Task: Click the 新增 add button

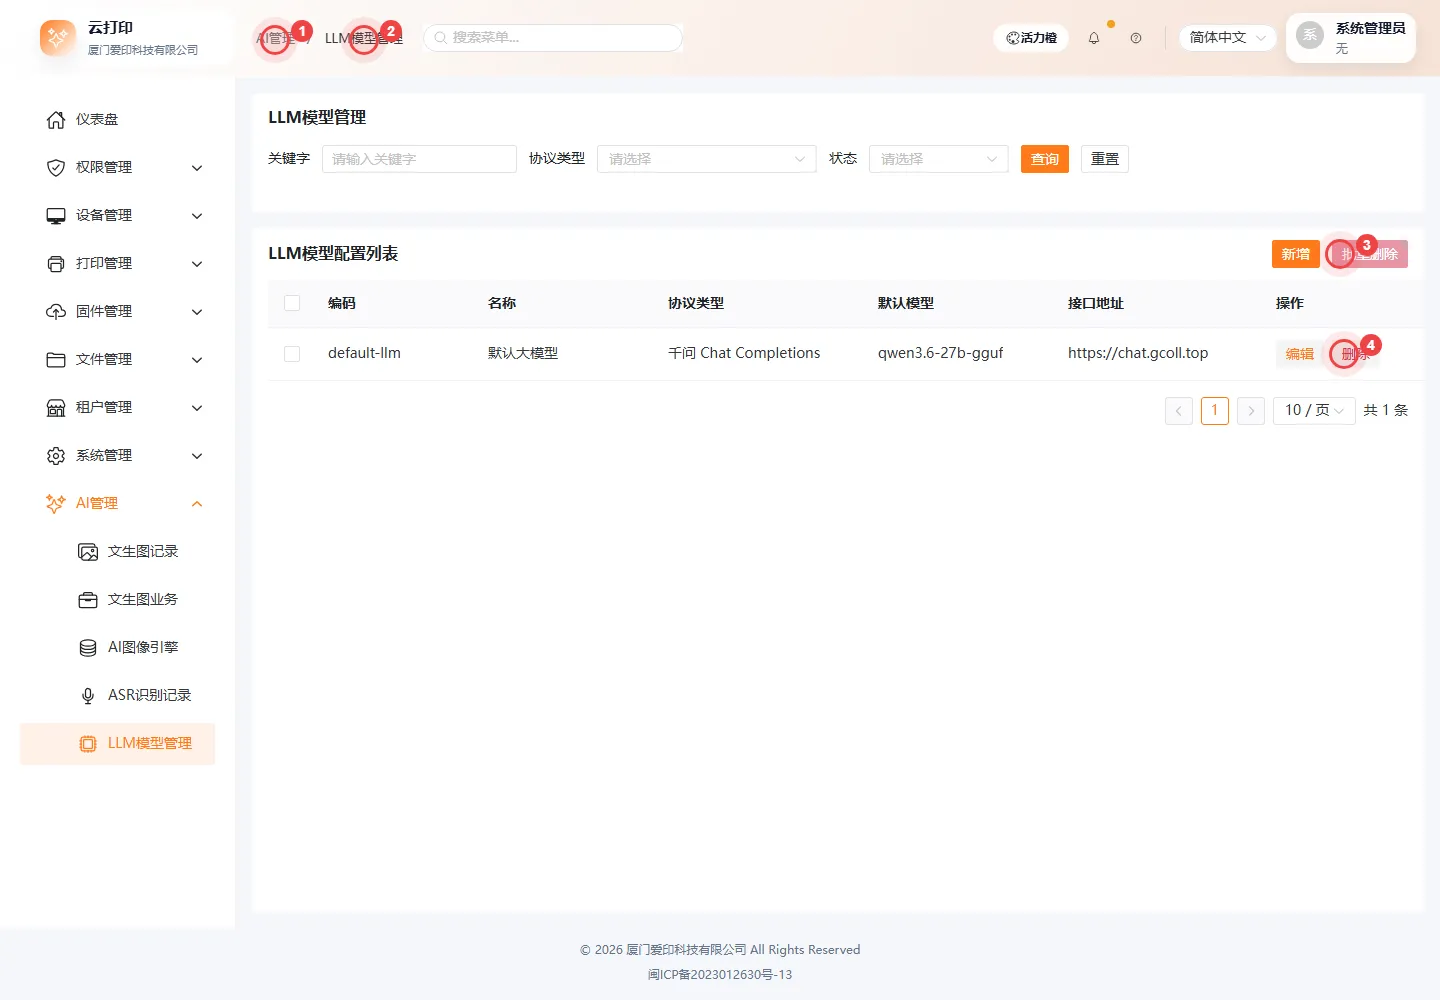Action: (1296, 254)
